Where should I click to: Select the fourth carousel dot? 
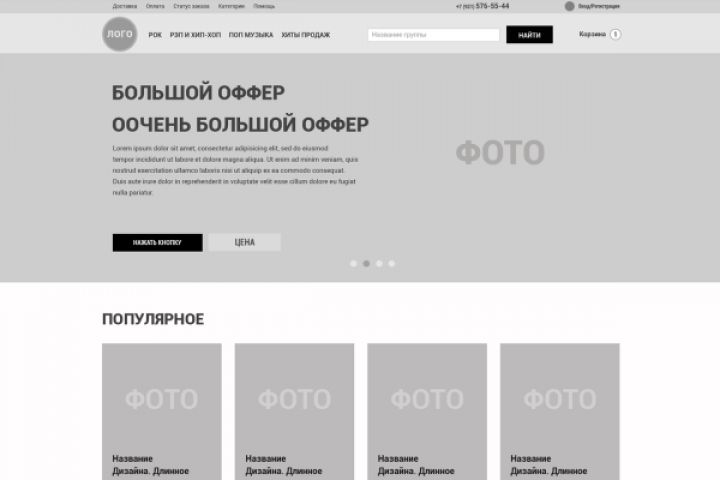pyautogui.click(x=391, y=264)
